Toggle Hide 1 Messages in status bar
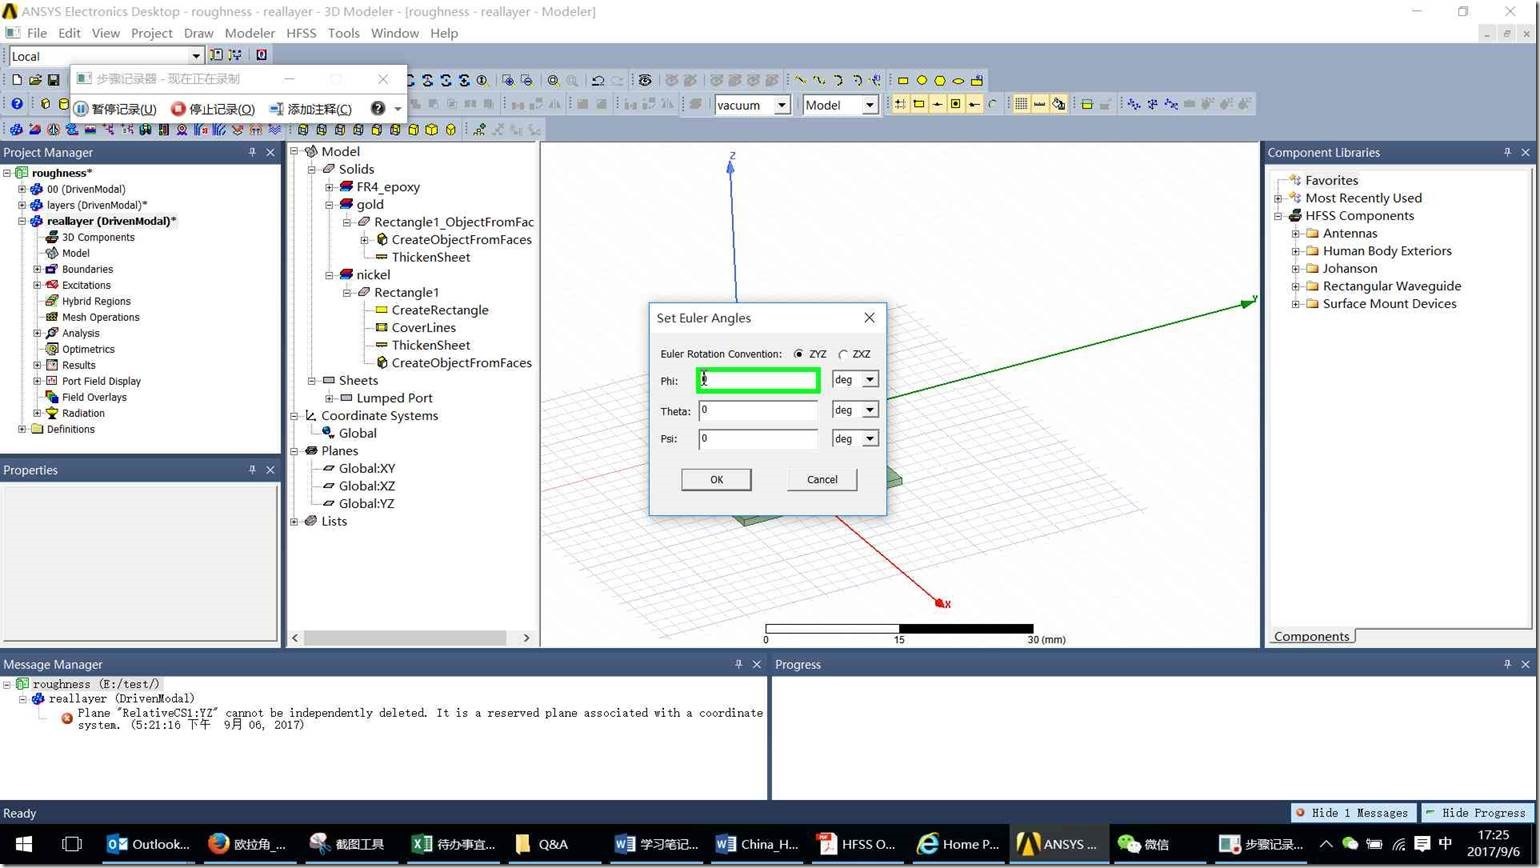The height and width of the screenshot is (868, 1540). 1354,813
